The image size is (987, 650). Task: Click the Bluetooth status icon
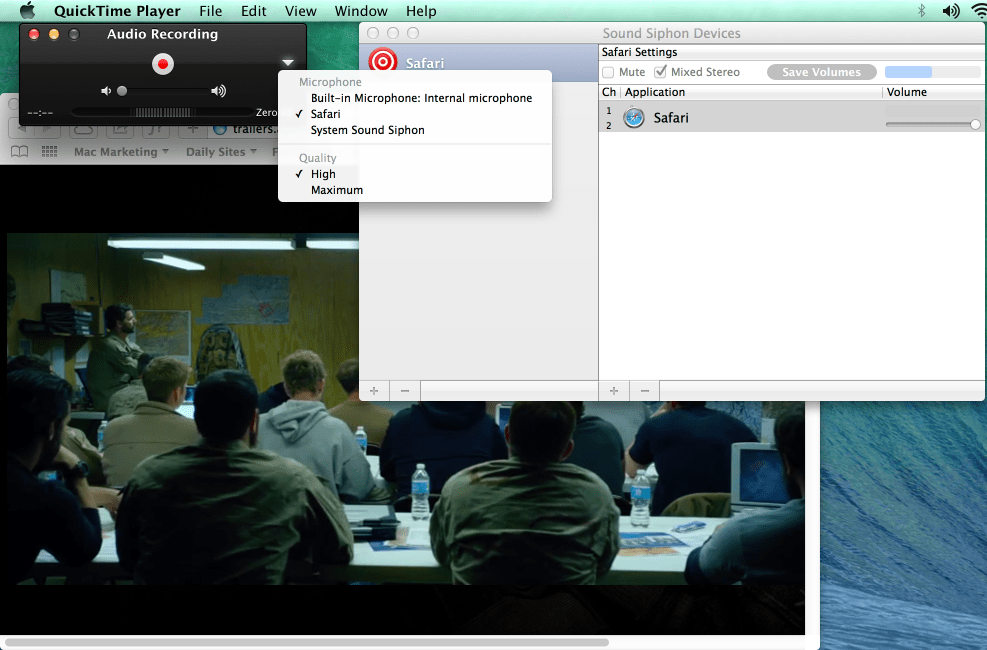point(922,11)
